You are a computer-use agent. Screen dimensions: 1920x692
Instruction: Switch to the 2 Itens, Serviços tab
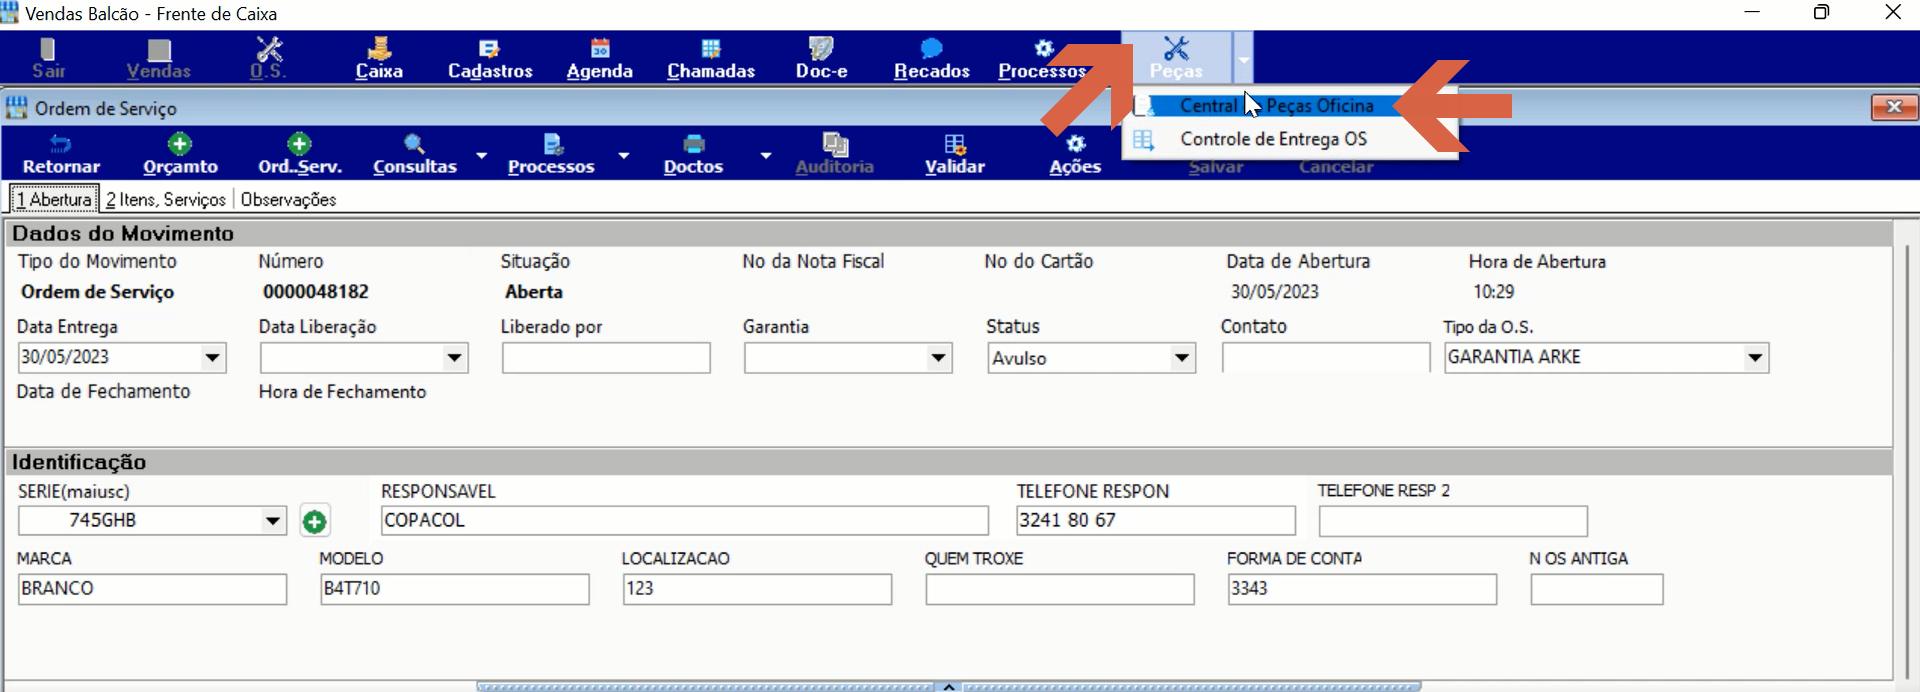(166, 199)
